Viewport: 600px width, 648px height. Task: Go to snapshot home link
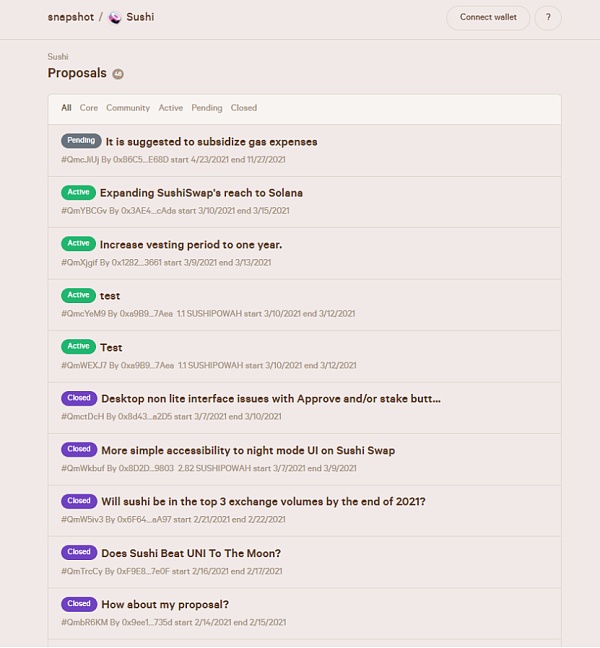(x=71, y=17)
